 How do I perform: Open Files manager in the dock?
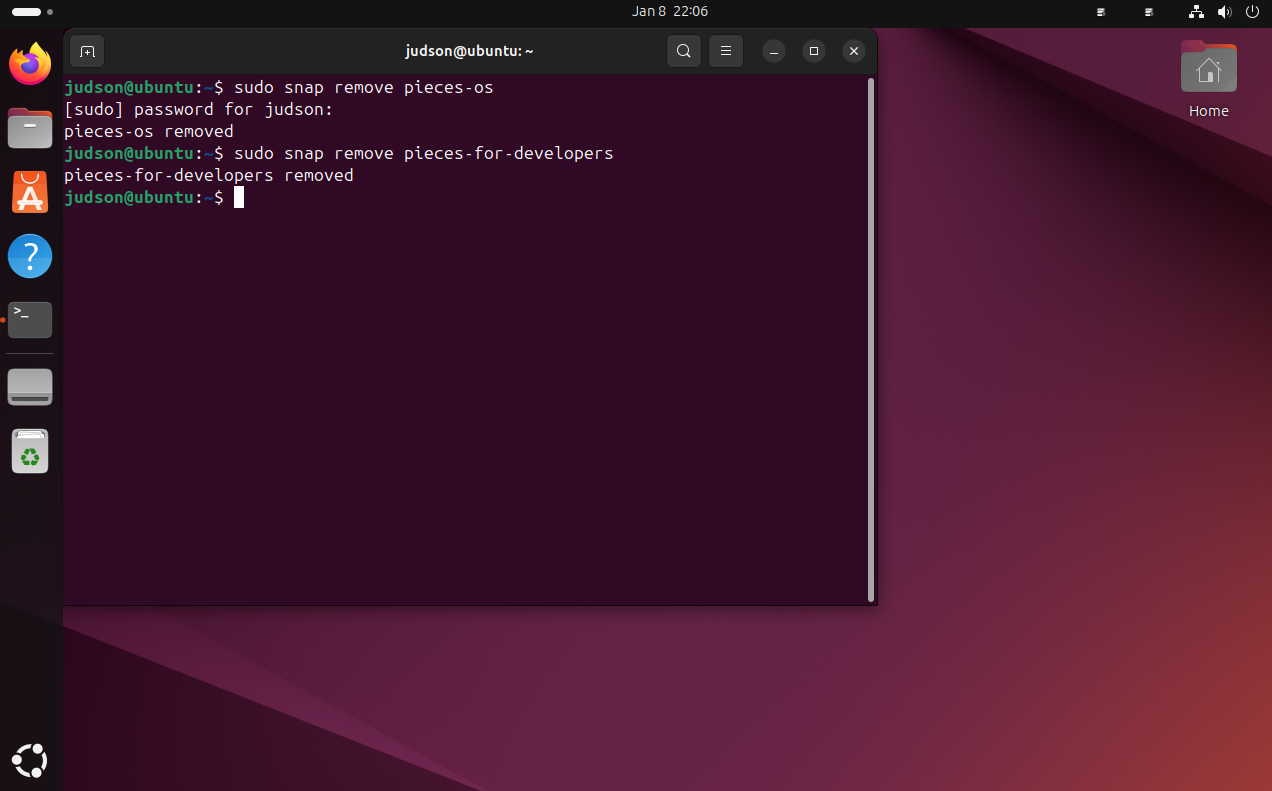pyautogui.click(x=30, y=128)
